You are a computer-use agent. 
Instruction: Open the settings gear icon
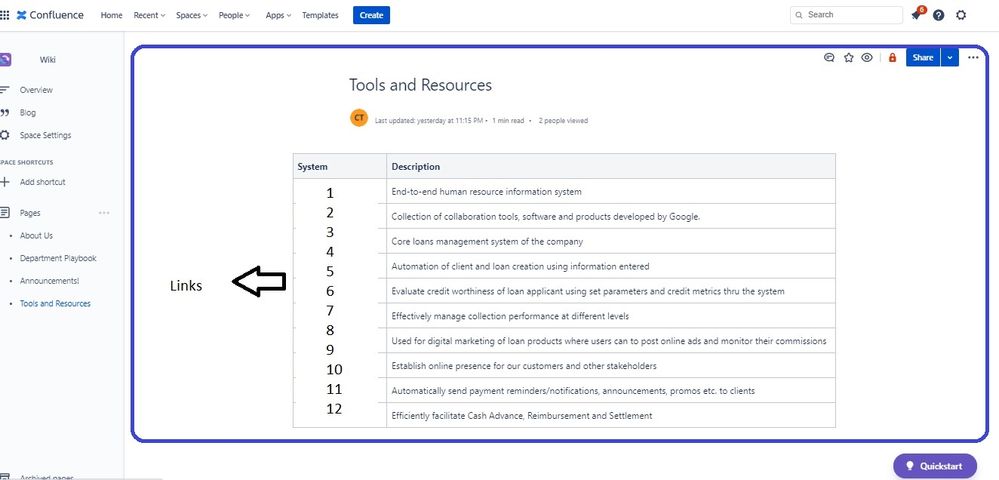961,15
